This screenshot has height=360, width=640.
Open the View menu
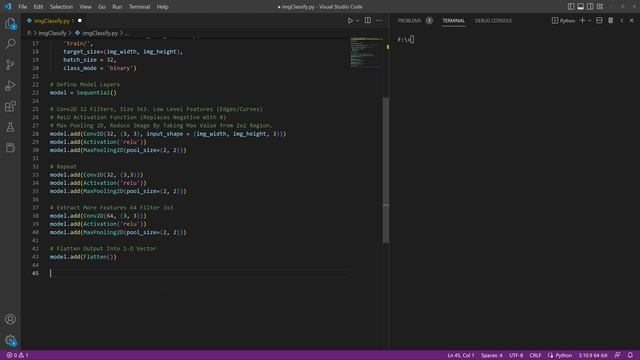(x=85, y=7)
